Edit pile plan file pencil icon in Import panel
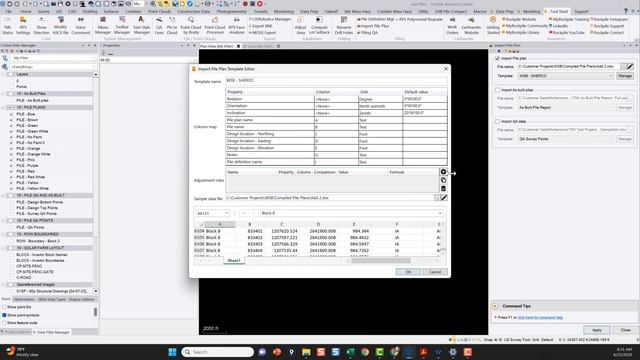 pyautogui.click(x=630, y=66)
